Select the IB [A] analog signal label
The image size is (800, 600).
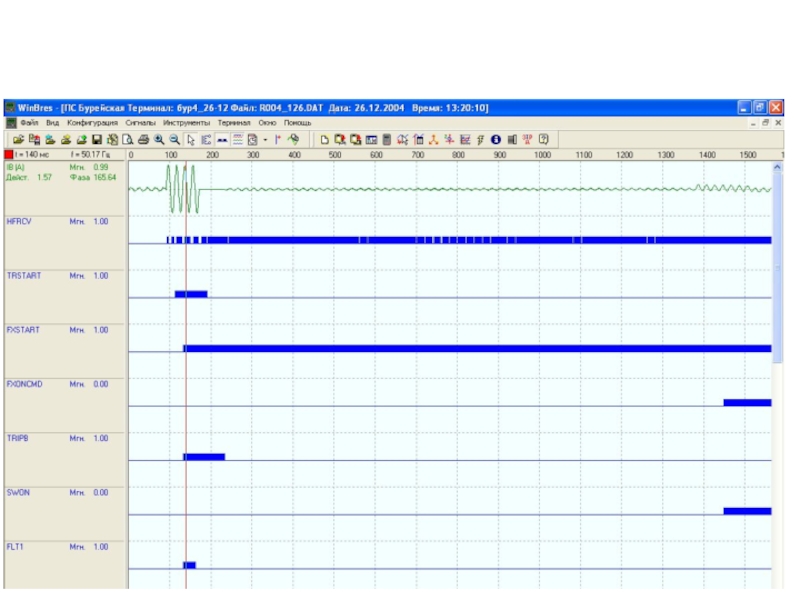click(x=15, y=168)
